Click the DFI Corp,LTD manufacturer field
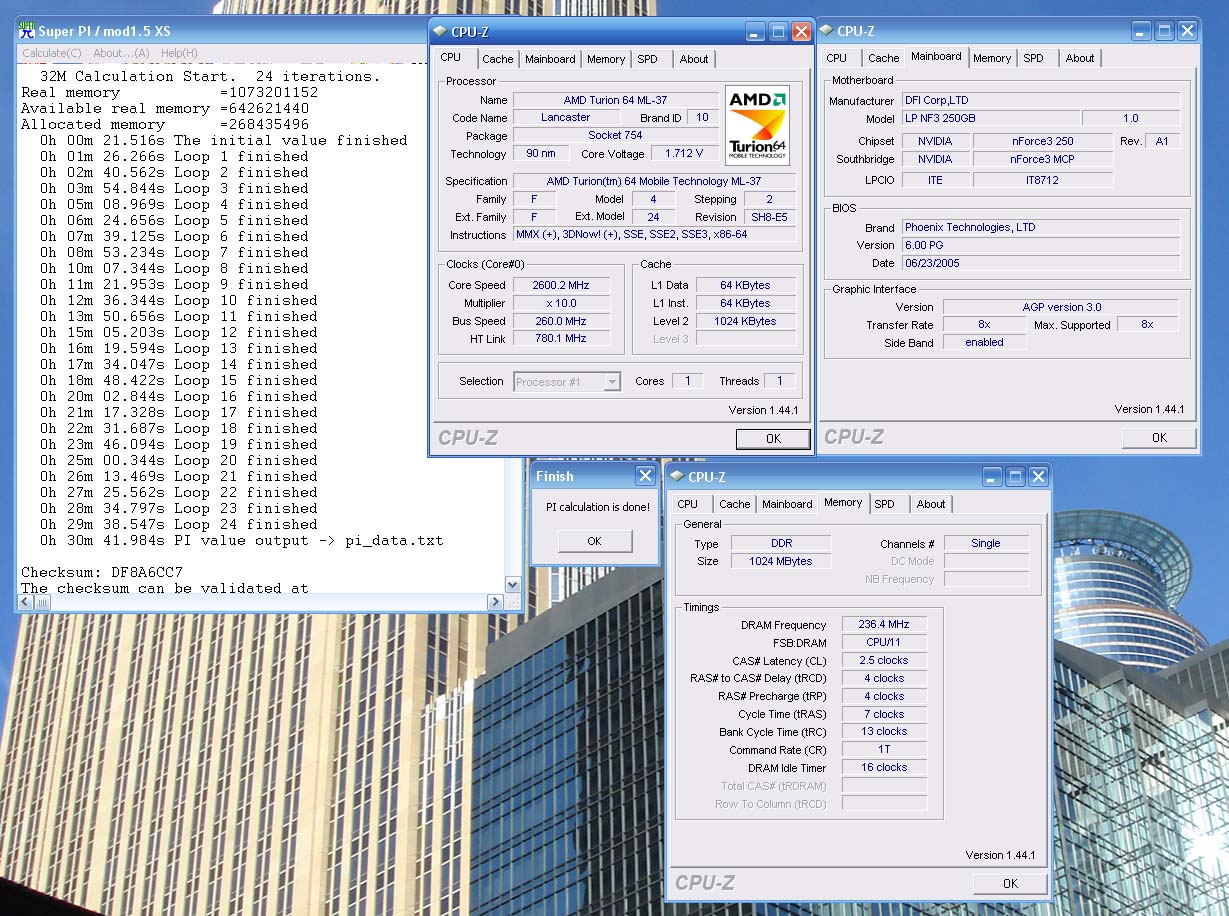This screenshot has height=916, width=1229. coord(1040,101)
